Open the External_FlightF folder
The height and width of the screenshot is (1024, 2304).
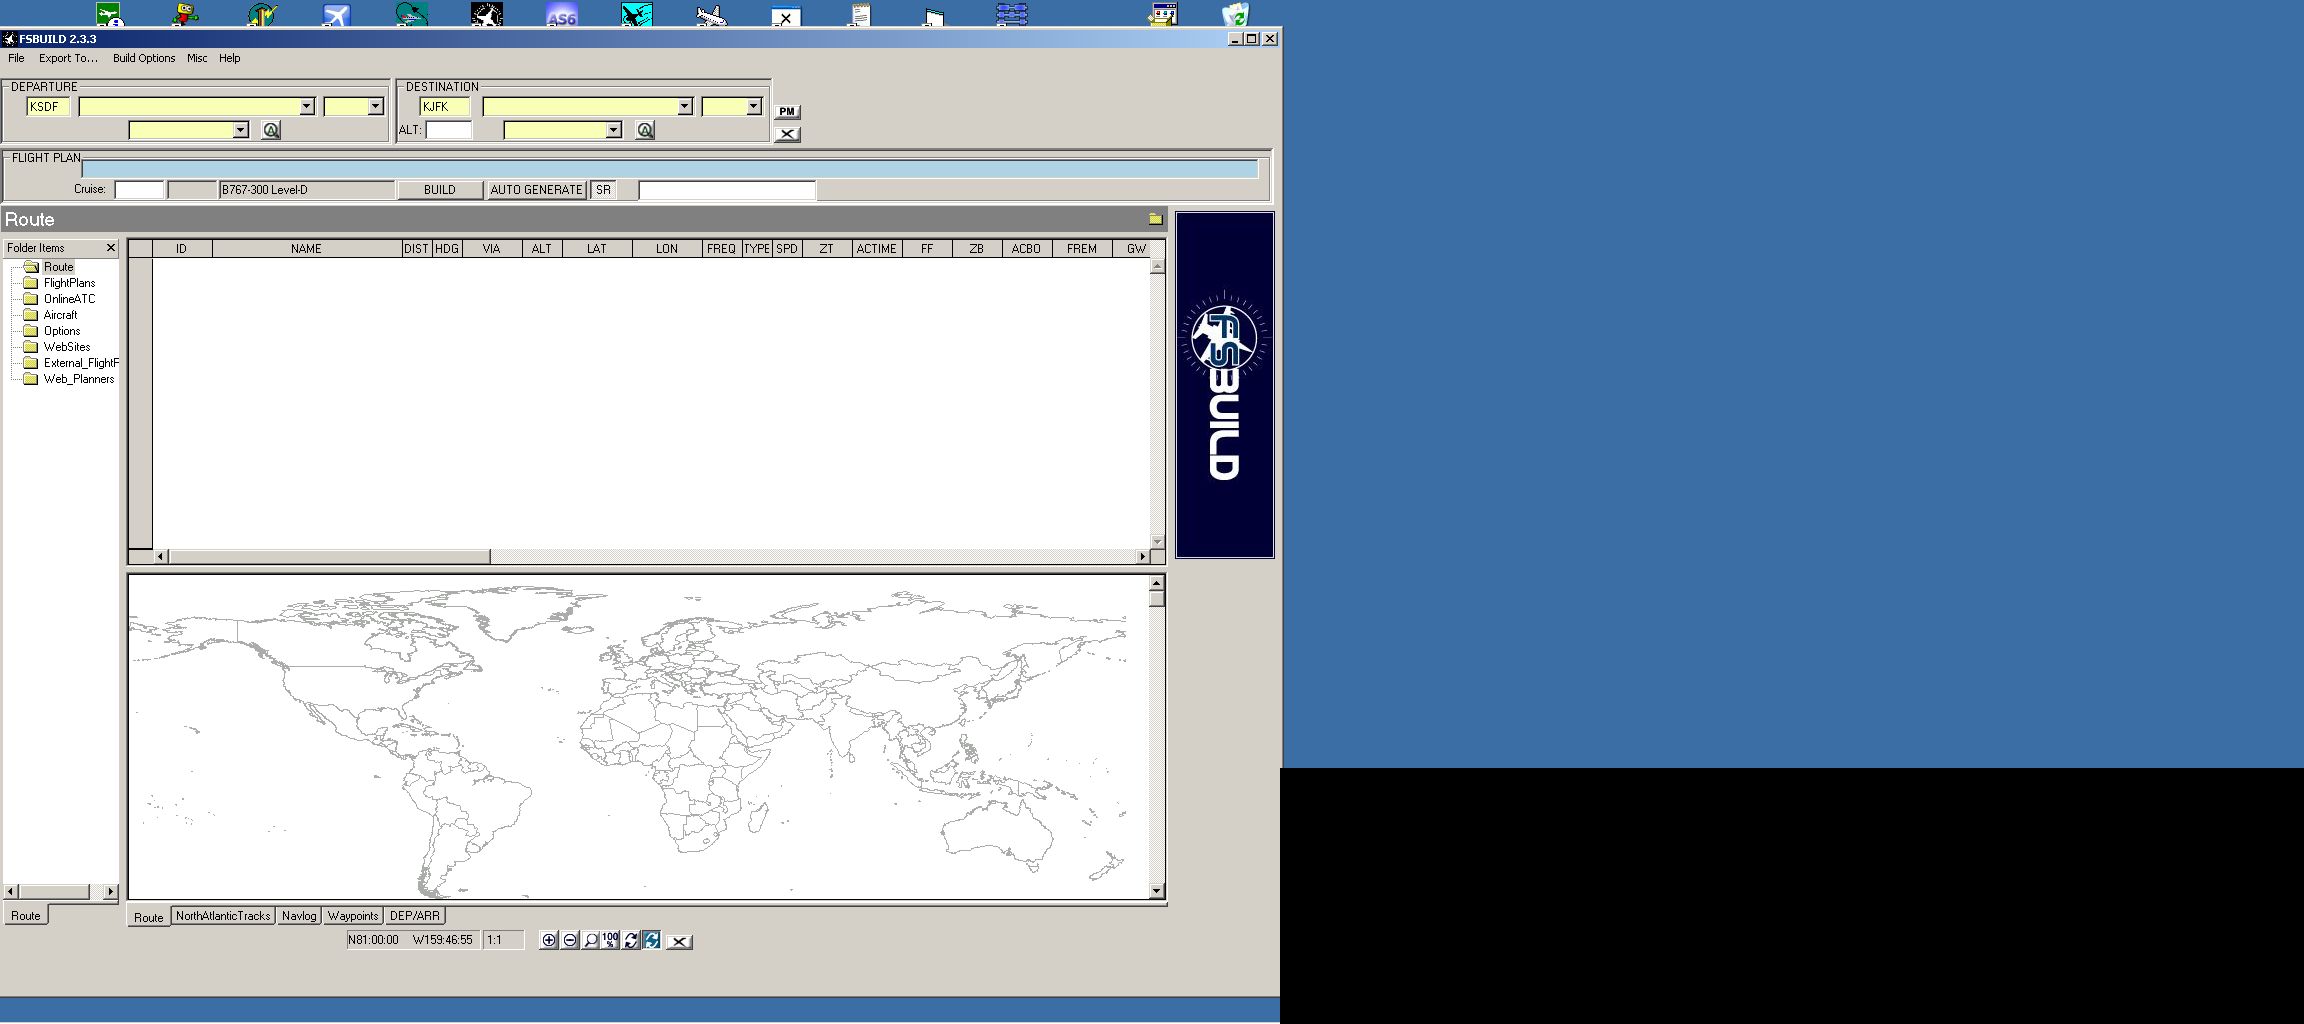point(81,363)
